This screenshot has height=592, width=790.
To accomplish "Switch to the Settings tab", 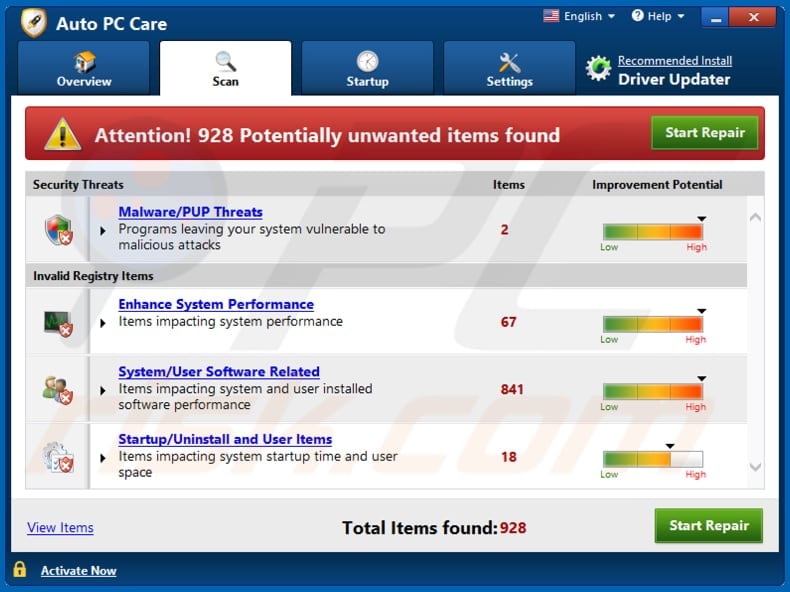I will click(x=509, y=68).
